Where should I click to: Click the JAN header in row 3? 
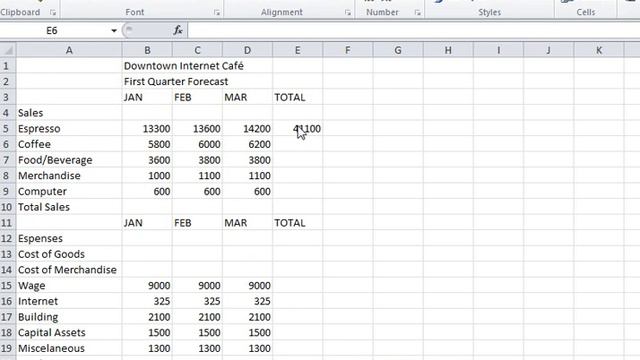pyautogui.click(x=147, y=97)
